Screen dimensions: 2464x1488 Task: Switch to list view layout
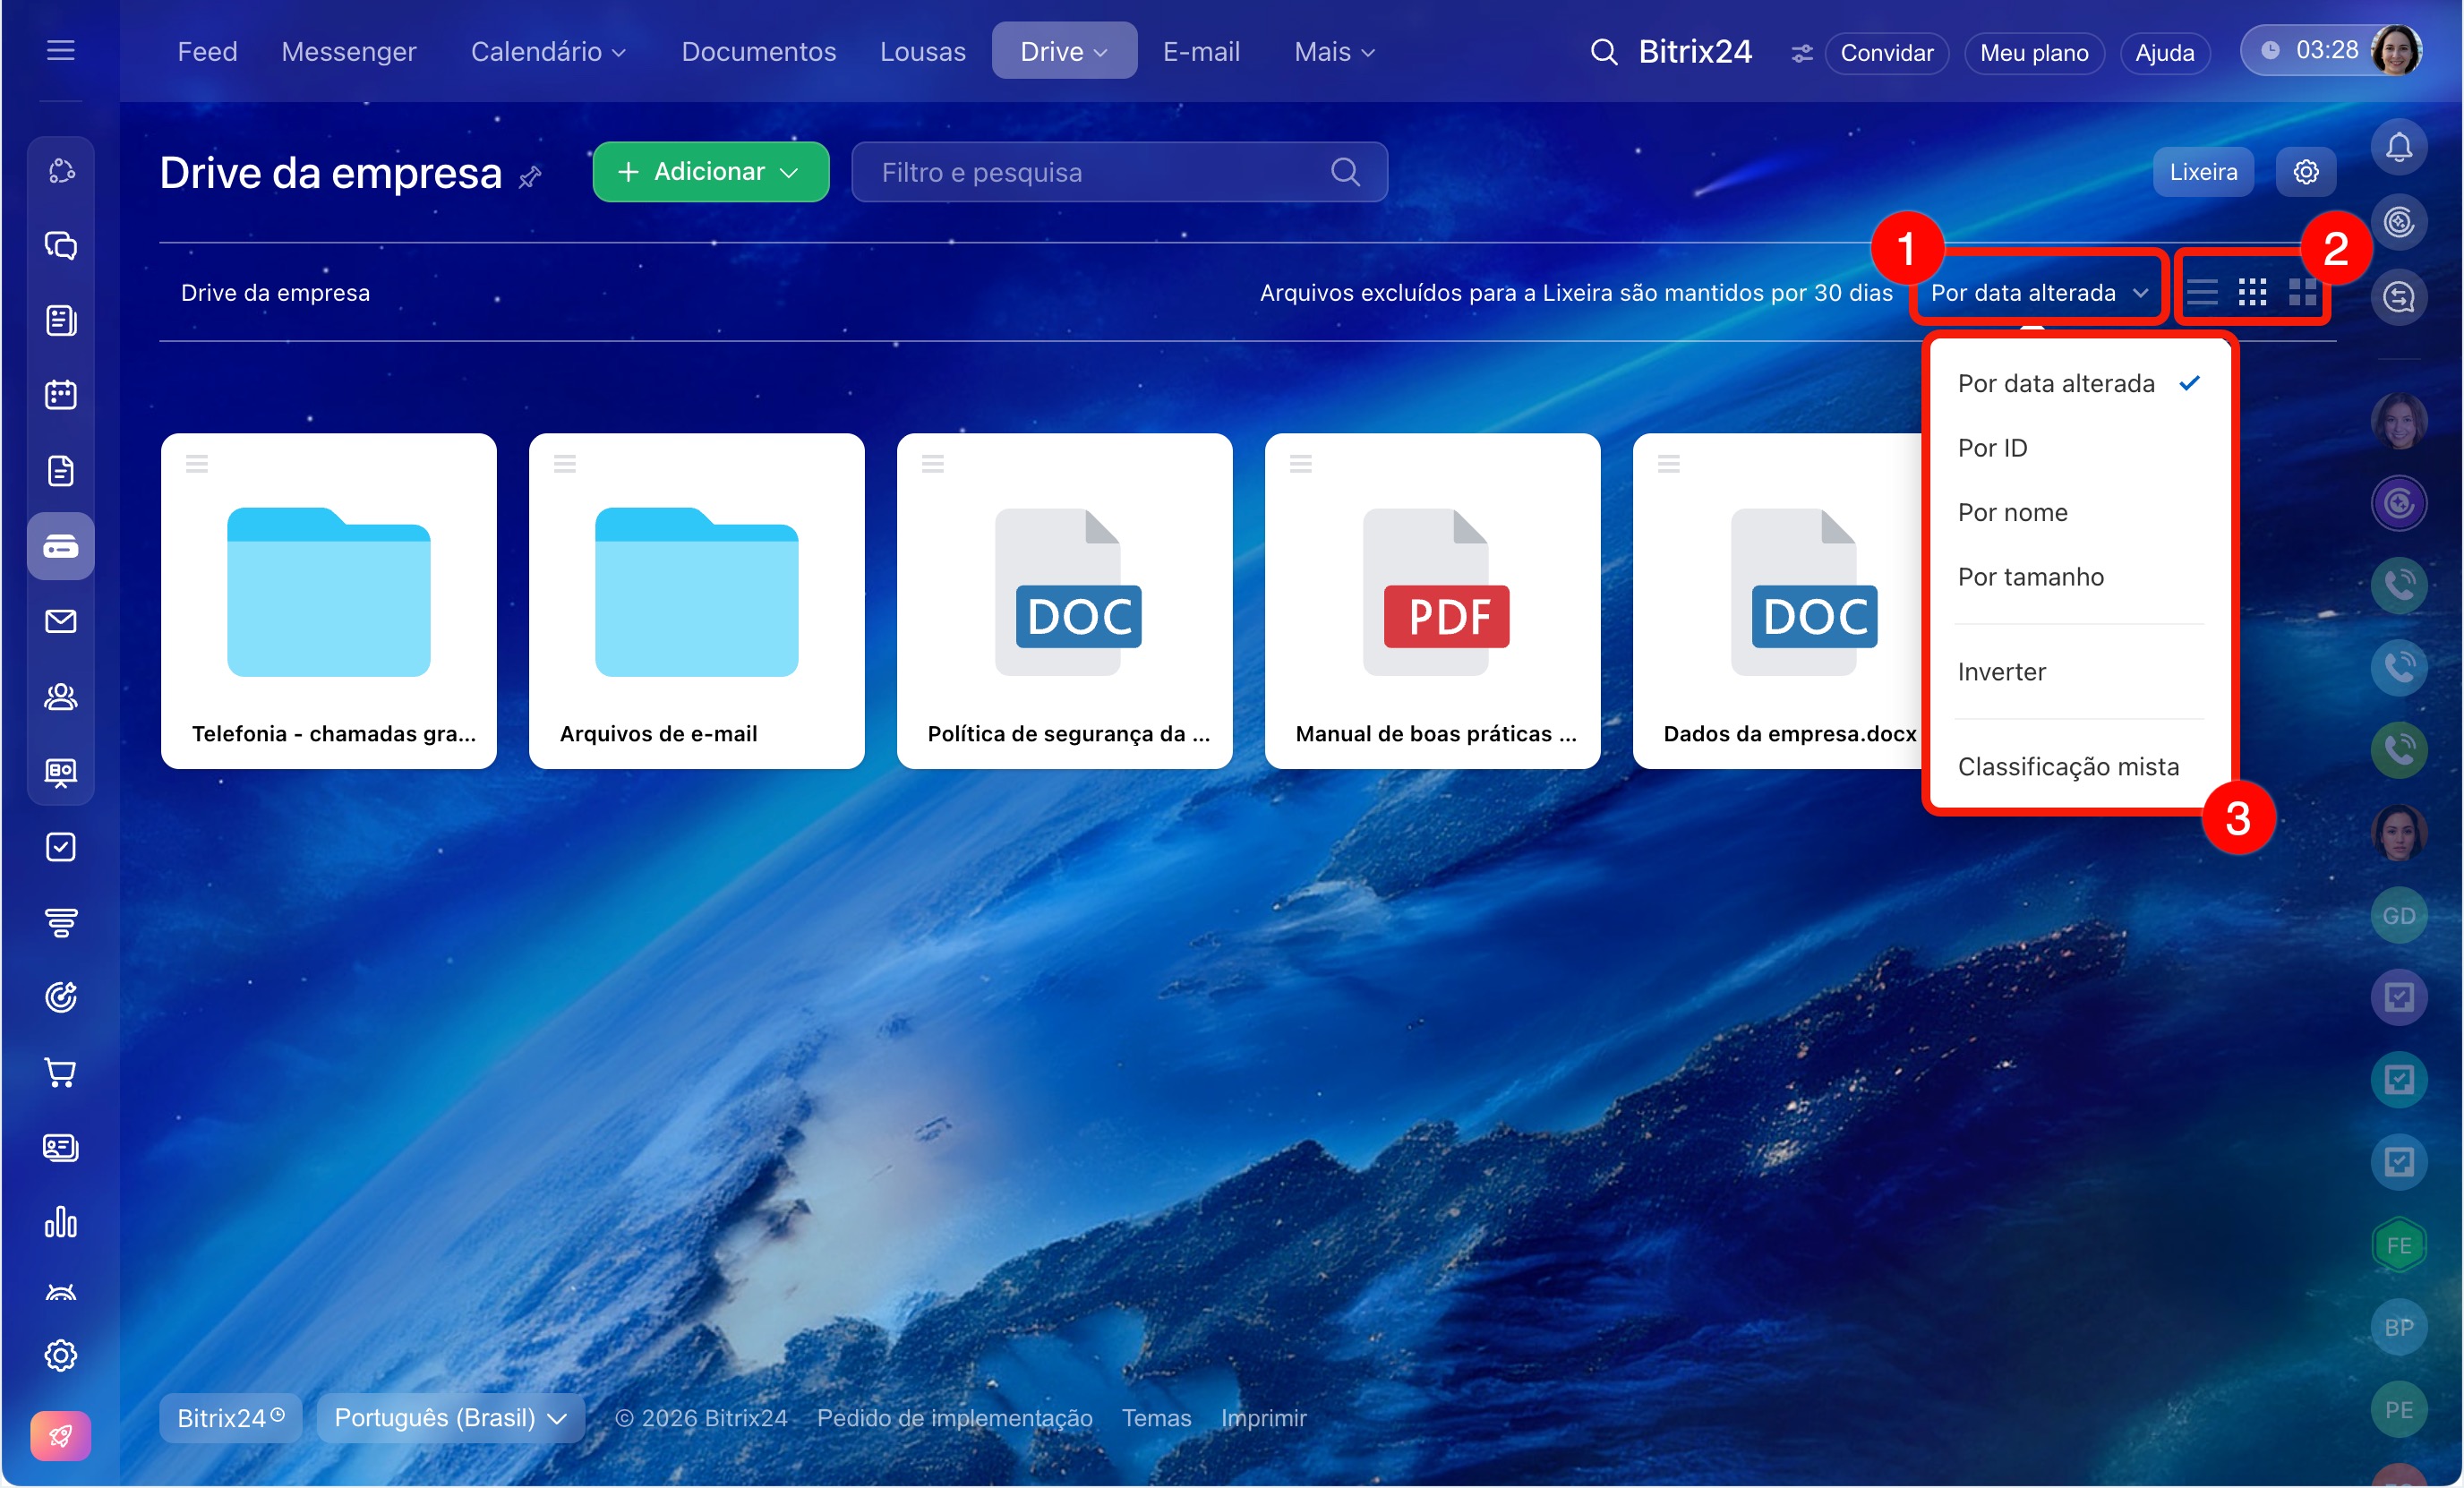point(2202,293)
